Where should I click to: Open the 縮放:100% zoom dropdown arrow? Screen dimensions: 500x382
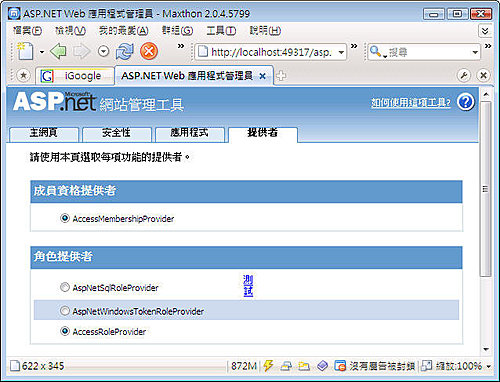[x=488, y=367]
